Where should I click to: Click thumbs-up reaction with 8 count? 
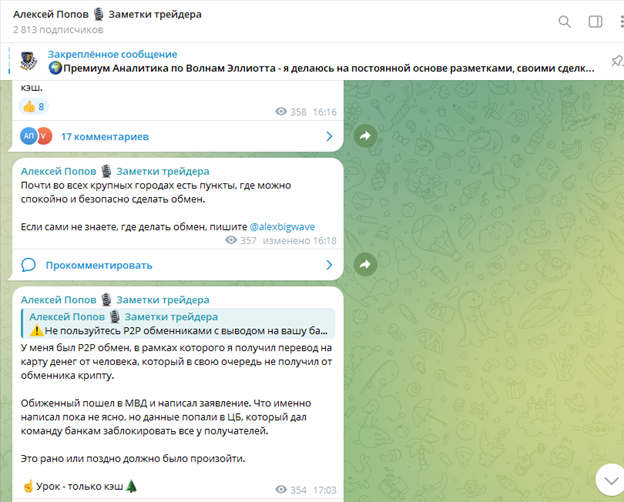(34, 107)
